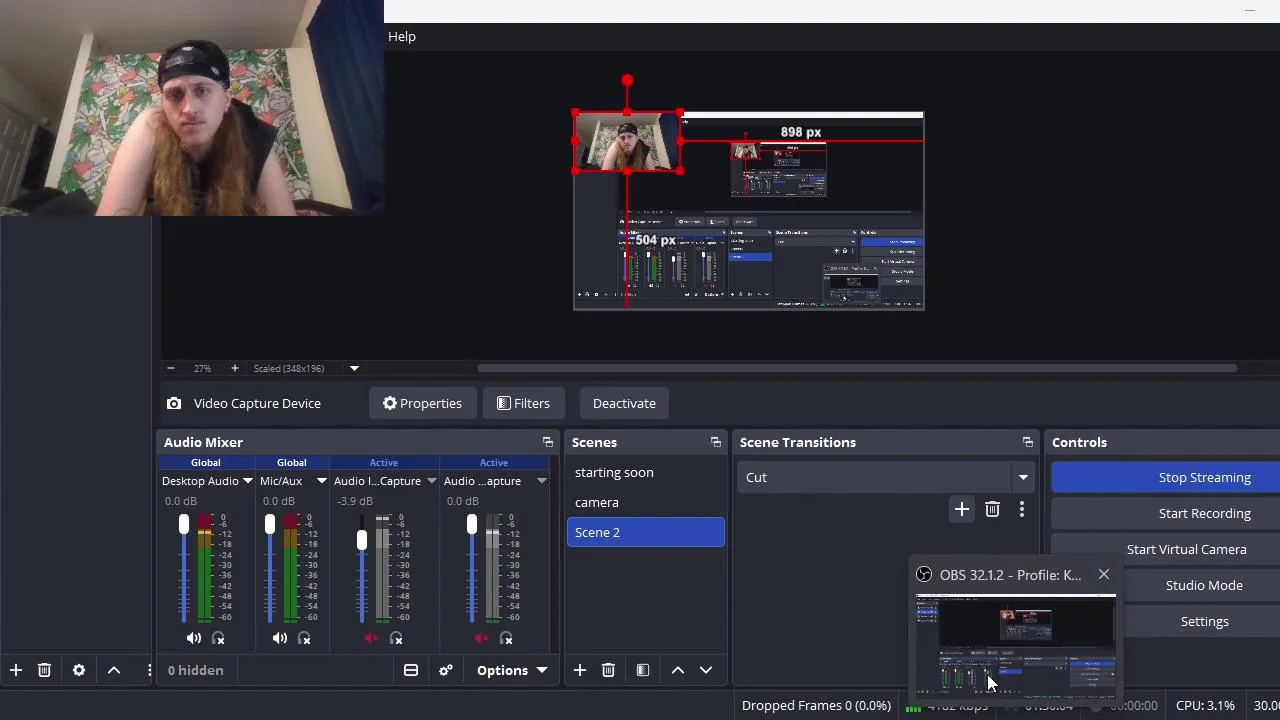Expand the Cut transition dropdown
1280x720 pixels.
[1023, 478]
